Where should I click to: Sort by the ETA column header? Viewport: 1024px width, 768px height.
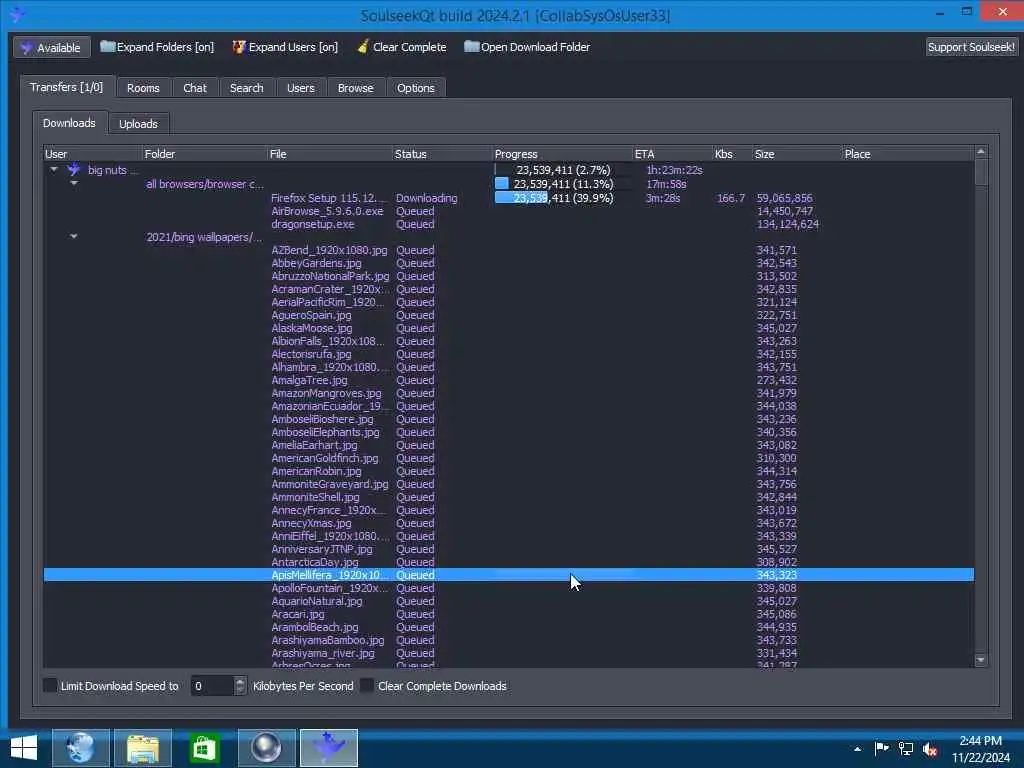673,154
